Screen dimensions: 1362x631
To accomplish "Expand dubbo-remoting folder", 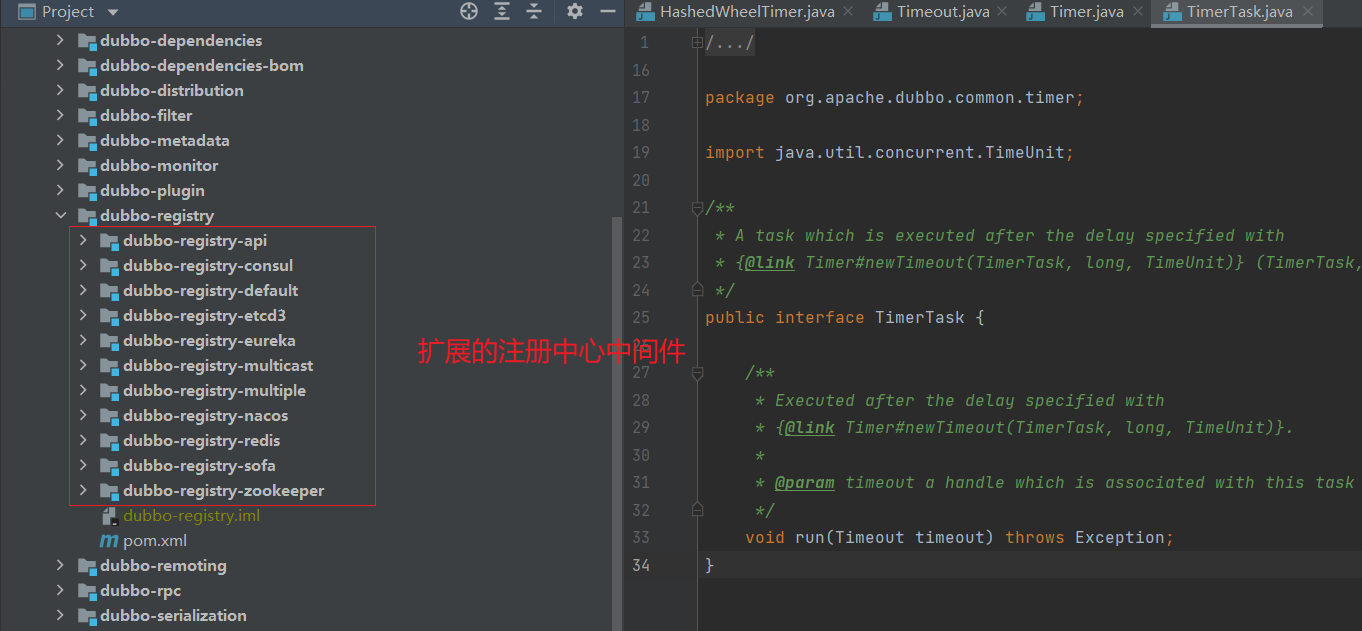I will 60,565.
